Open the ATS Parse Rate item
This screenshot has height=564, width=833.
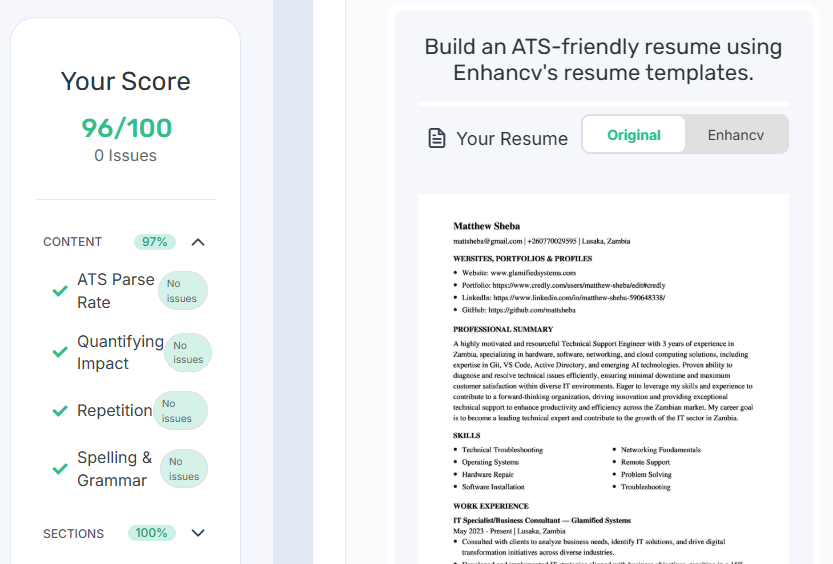[x=116, y=290]
